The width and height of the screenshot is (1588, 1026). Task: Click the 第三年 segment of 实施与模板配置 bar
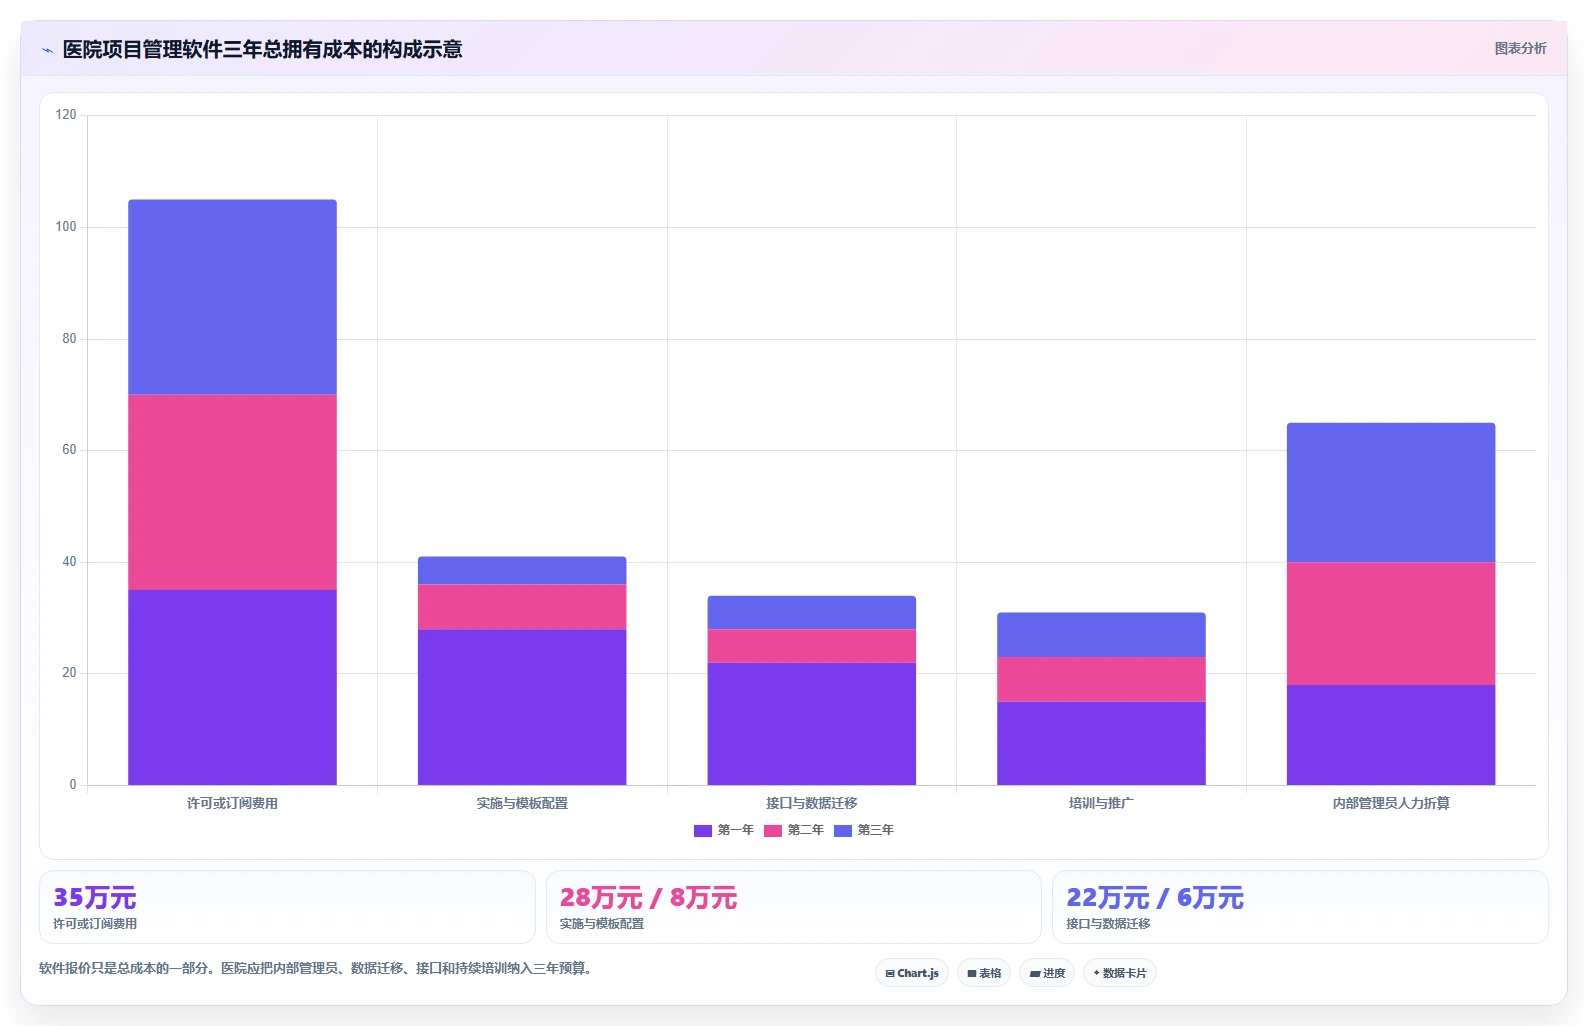[522, 571]
